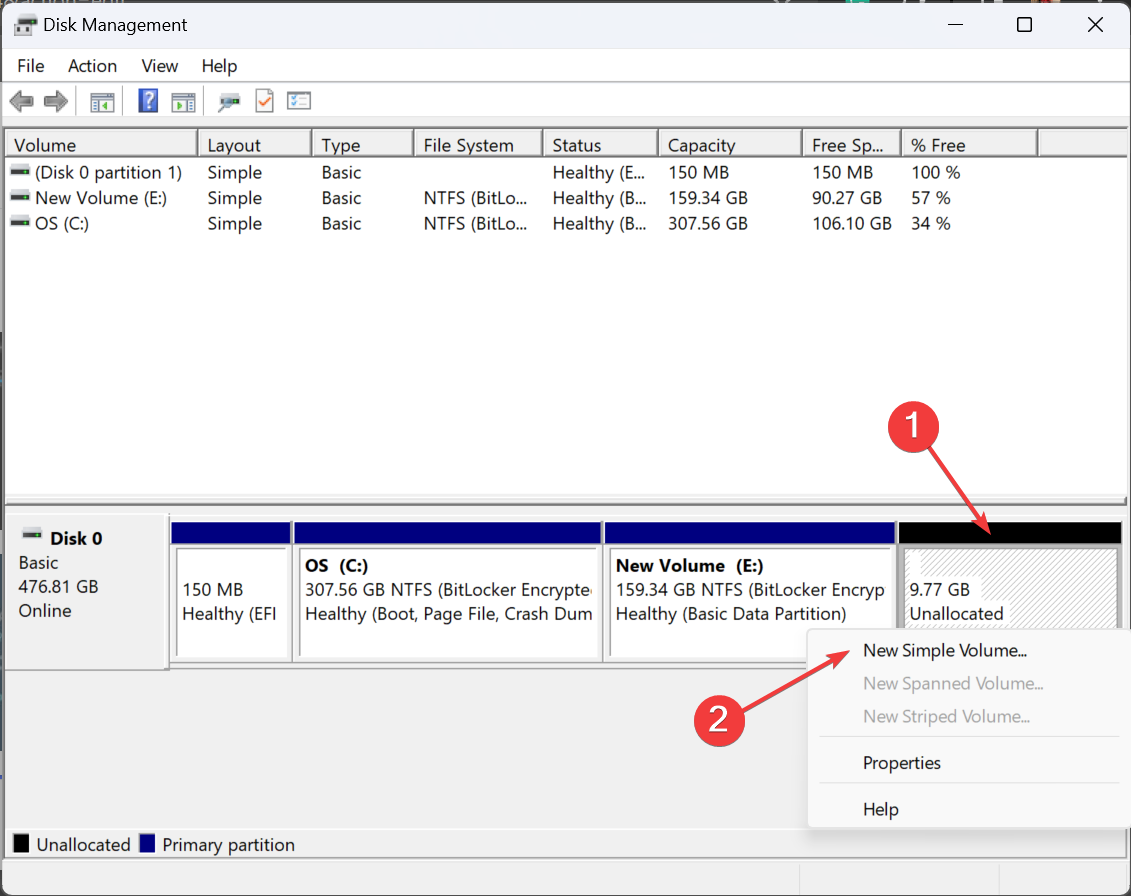The width and height of the screenshot is (1131, 896).
Task: Click the 106.10 GB free space cell
Action: (x=852, y=223)
